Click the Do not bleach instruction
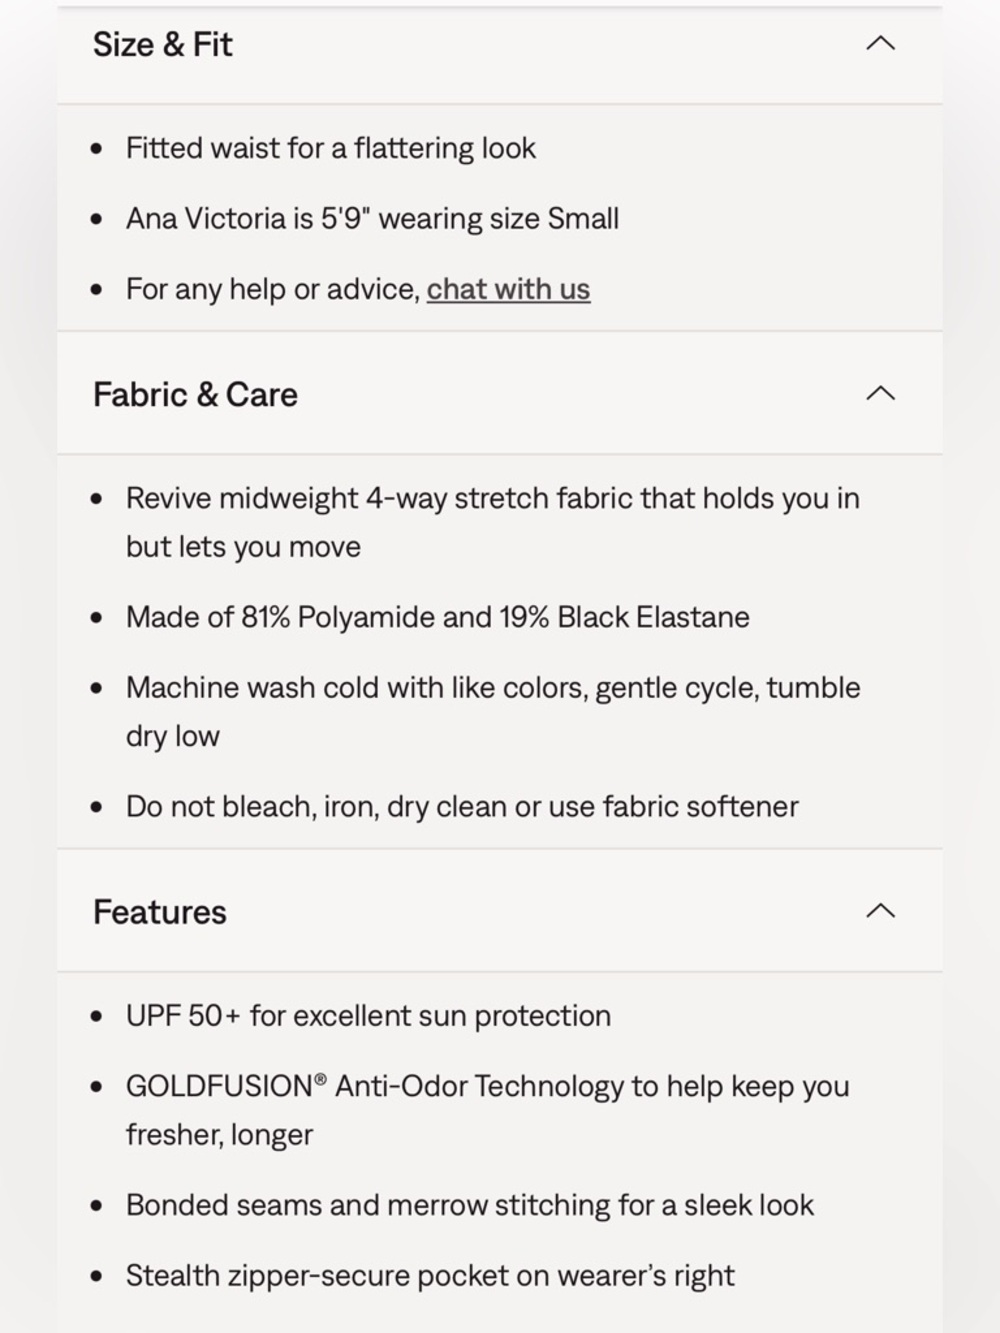The image size is (1000, 1333). point(462,807)
